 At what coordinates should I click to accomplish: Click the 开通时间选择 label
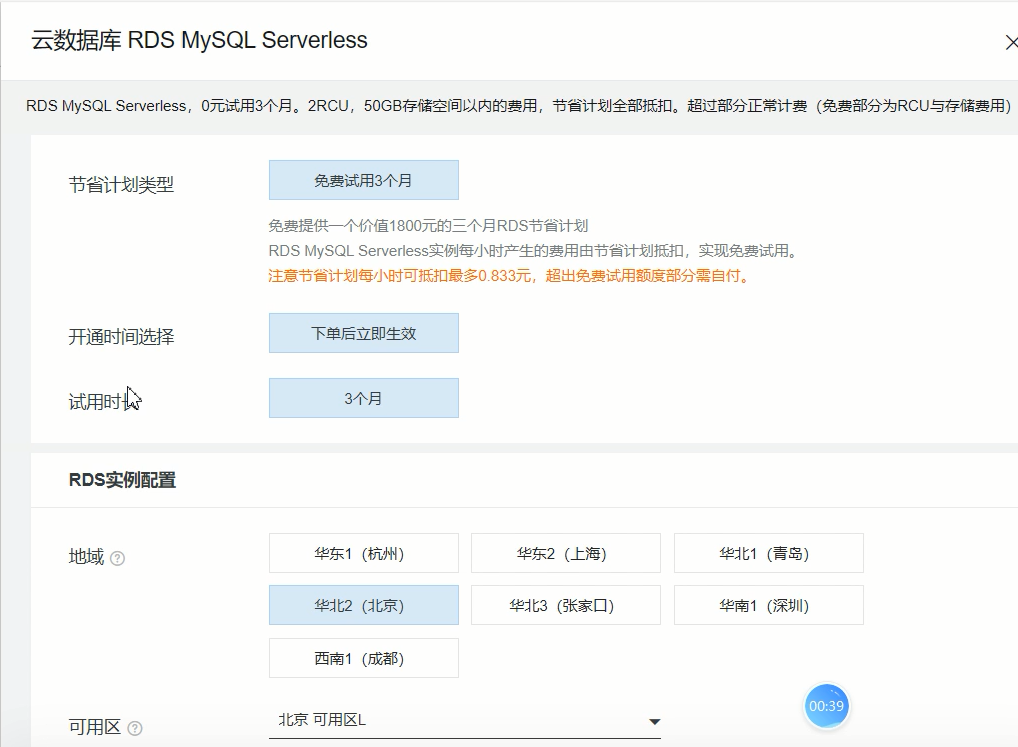coord(121,337)
